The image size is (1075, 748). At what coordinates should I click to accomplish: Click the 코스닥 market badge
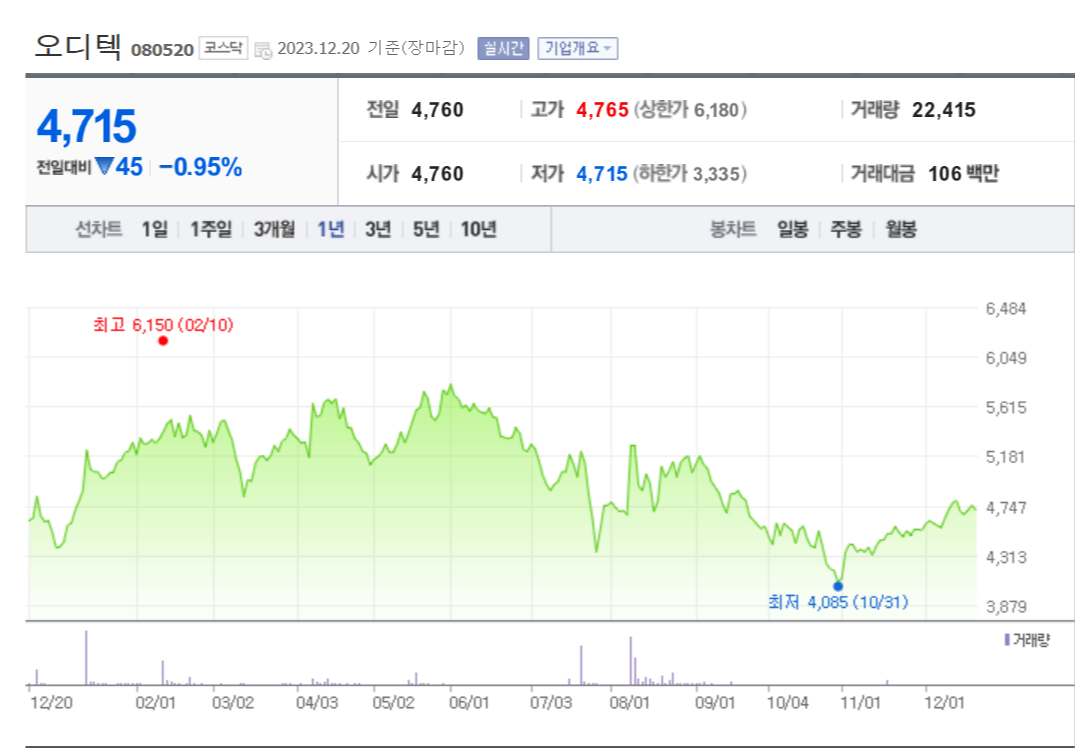point(224,48)
